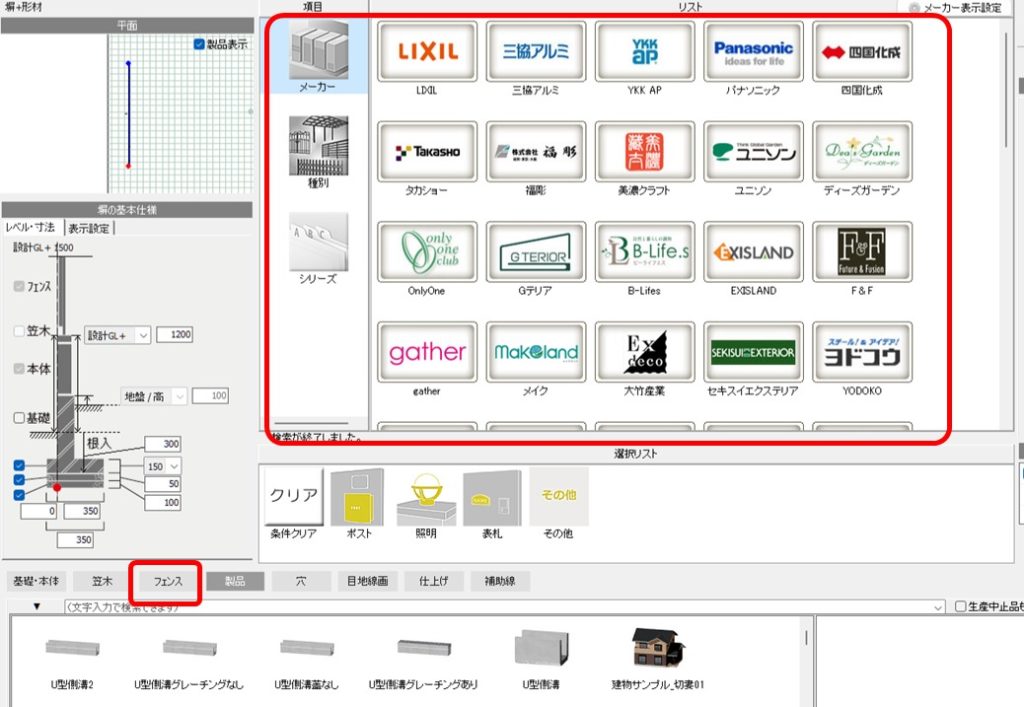Toggle the 製品表示 checkbox
1024x707 pixels.
pos(200,44)
